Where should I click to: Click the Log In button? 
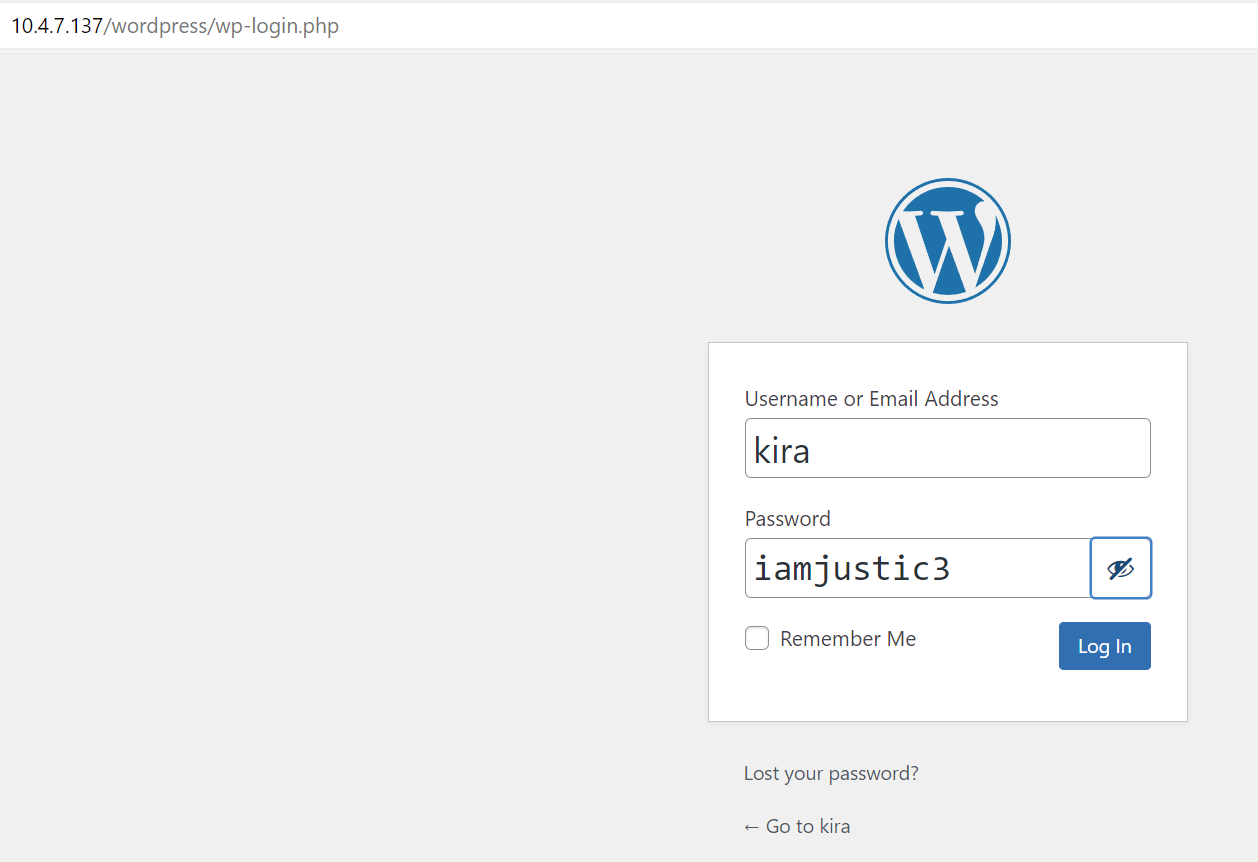click(x=1104, y=646)
